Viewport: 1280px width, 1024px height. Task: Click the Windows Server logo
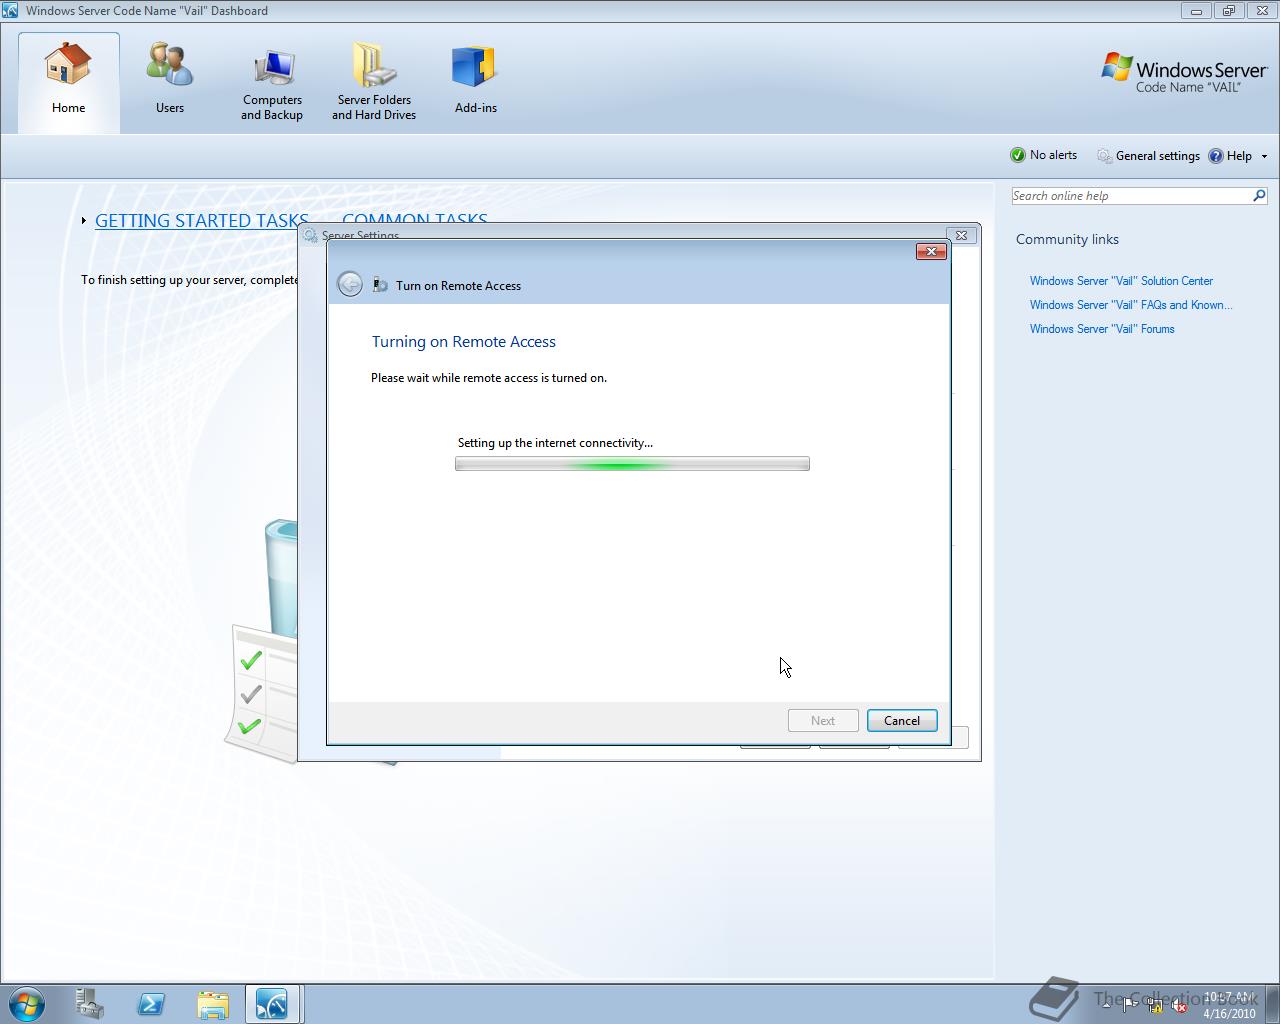pos(1184,73)
